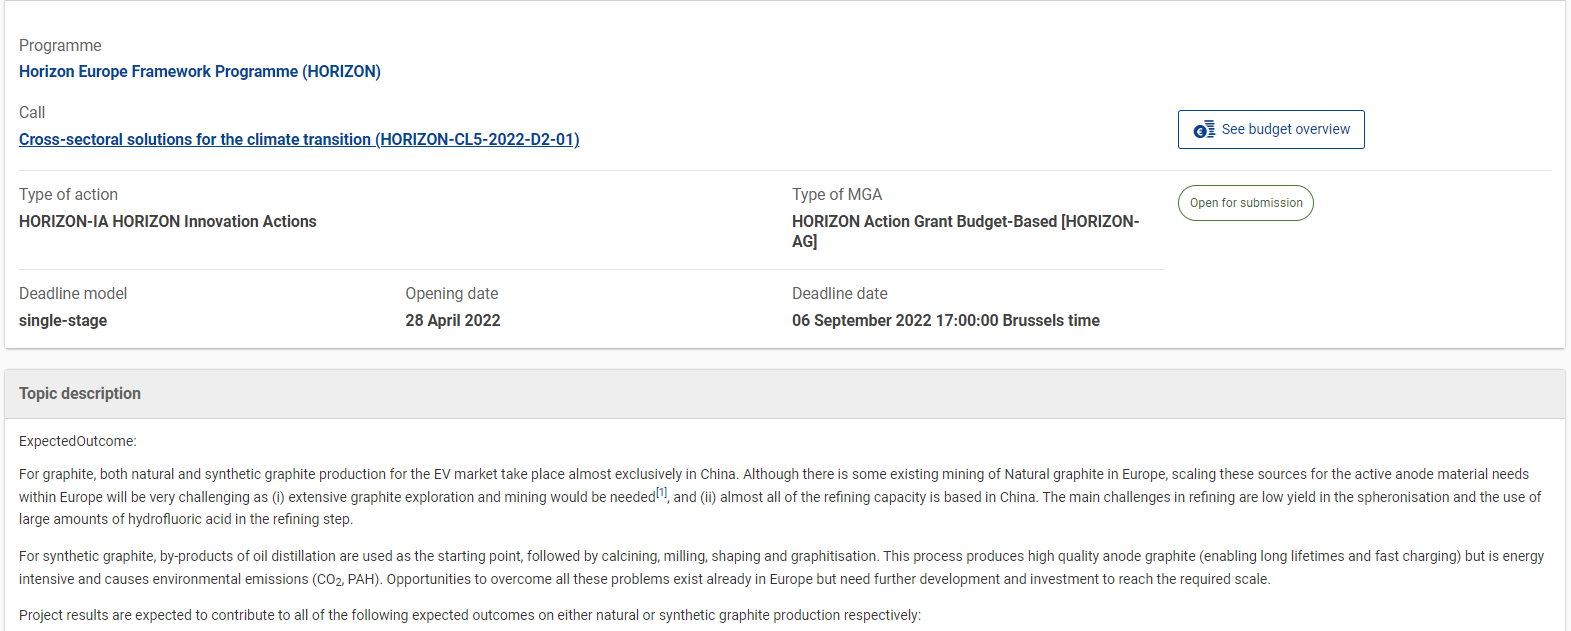Image resolution: width=1571 pixels, height=631 pixels.
Task: Click the Programme label
Action: pyautogui.click(x=60, y=45)
